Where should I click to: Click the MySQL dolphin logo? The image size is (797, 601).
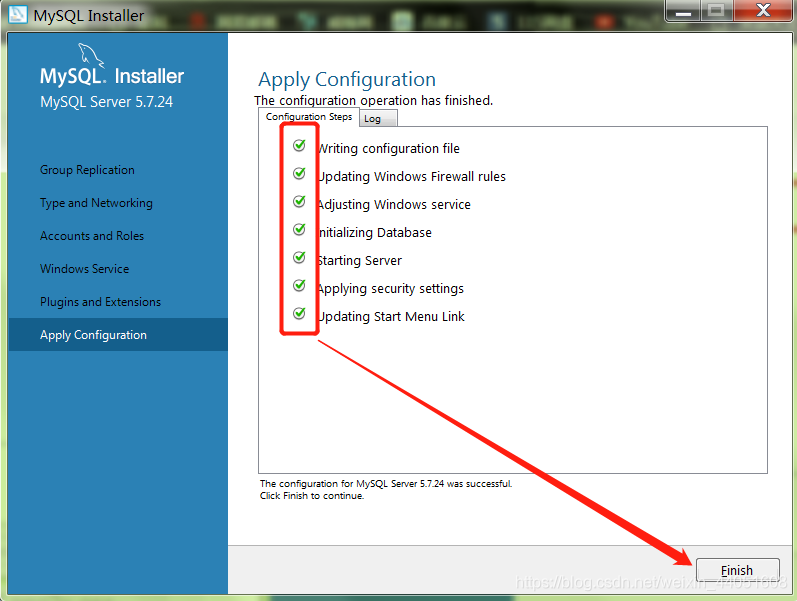coord(91,55)
